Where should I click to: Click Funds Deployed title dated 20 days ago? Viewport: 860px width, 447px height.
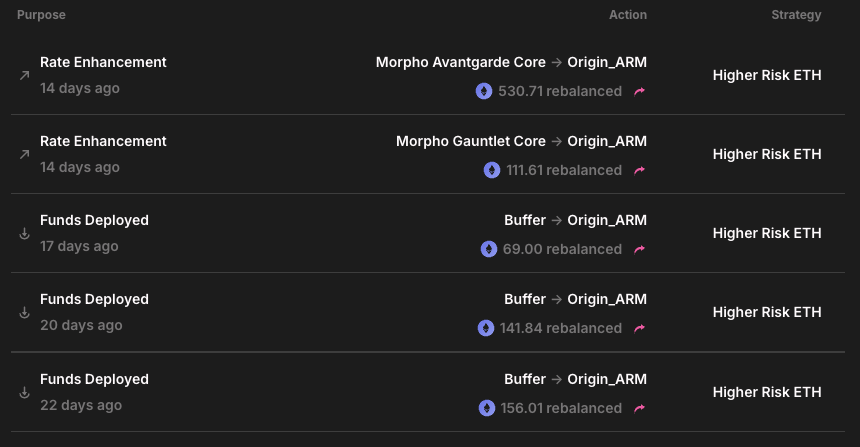click(x=94, y=299)
